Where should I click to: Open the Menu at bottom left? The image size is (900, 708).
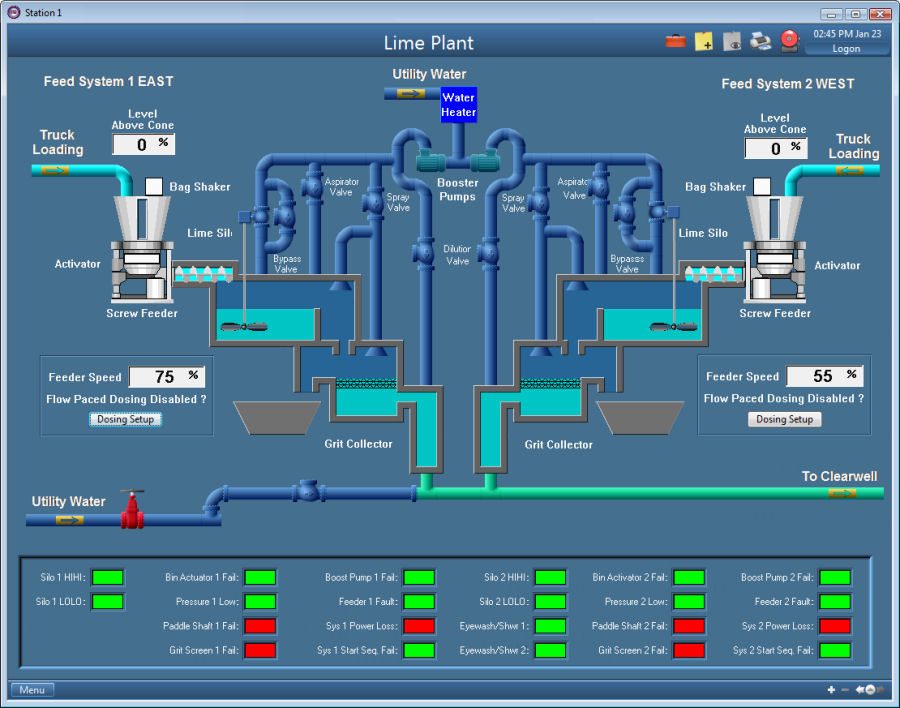[31, 689]
